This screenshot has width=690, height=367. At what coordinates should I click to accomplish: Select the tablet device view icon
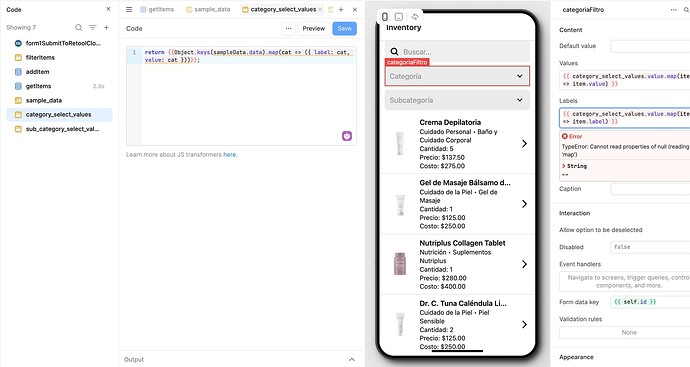click(399, 17)
